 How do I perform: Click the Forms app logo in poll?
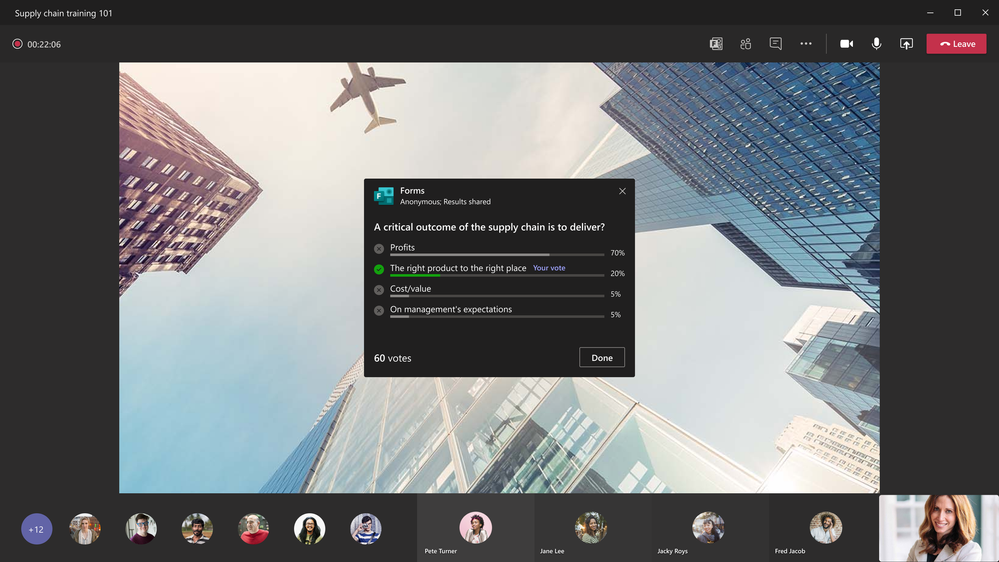tap(384, 196)
